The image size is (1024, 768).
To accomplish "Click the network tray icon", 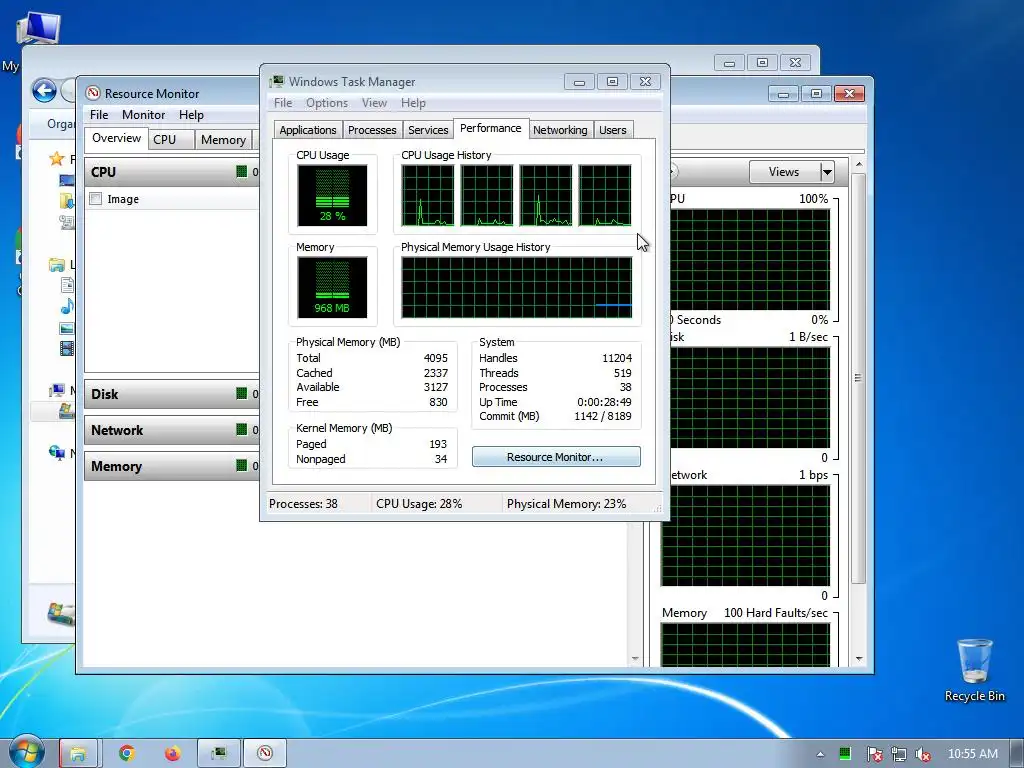I will (899, 754).
